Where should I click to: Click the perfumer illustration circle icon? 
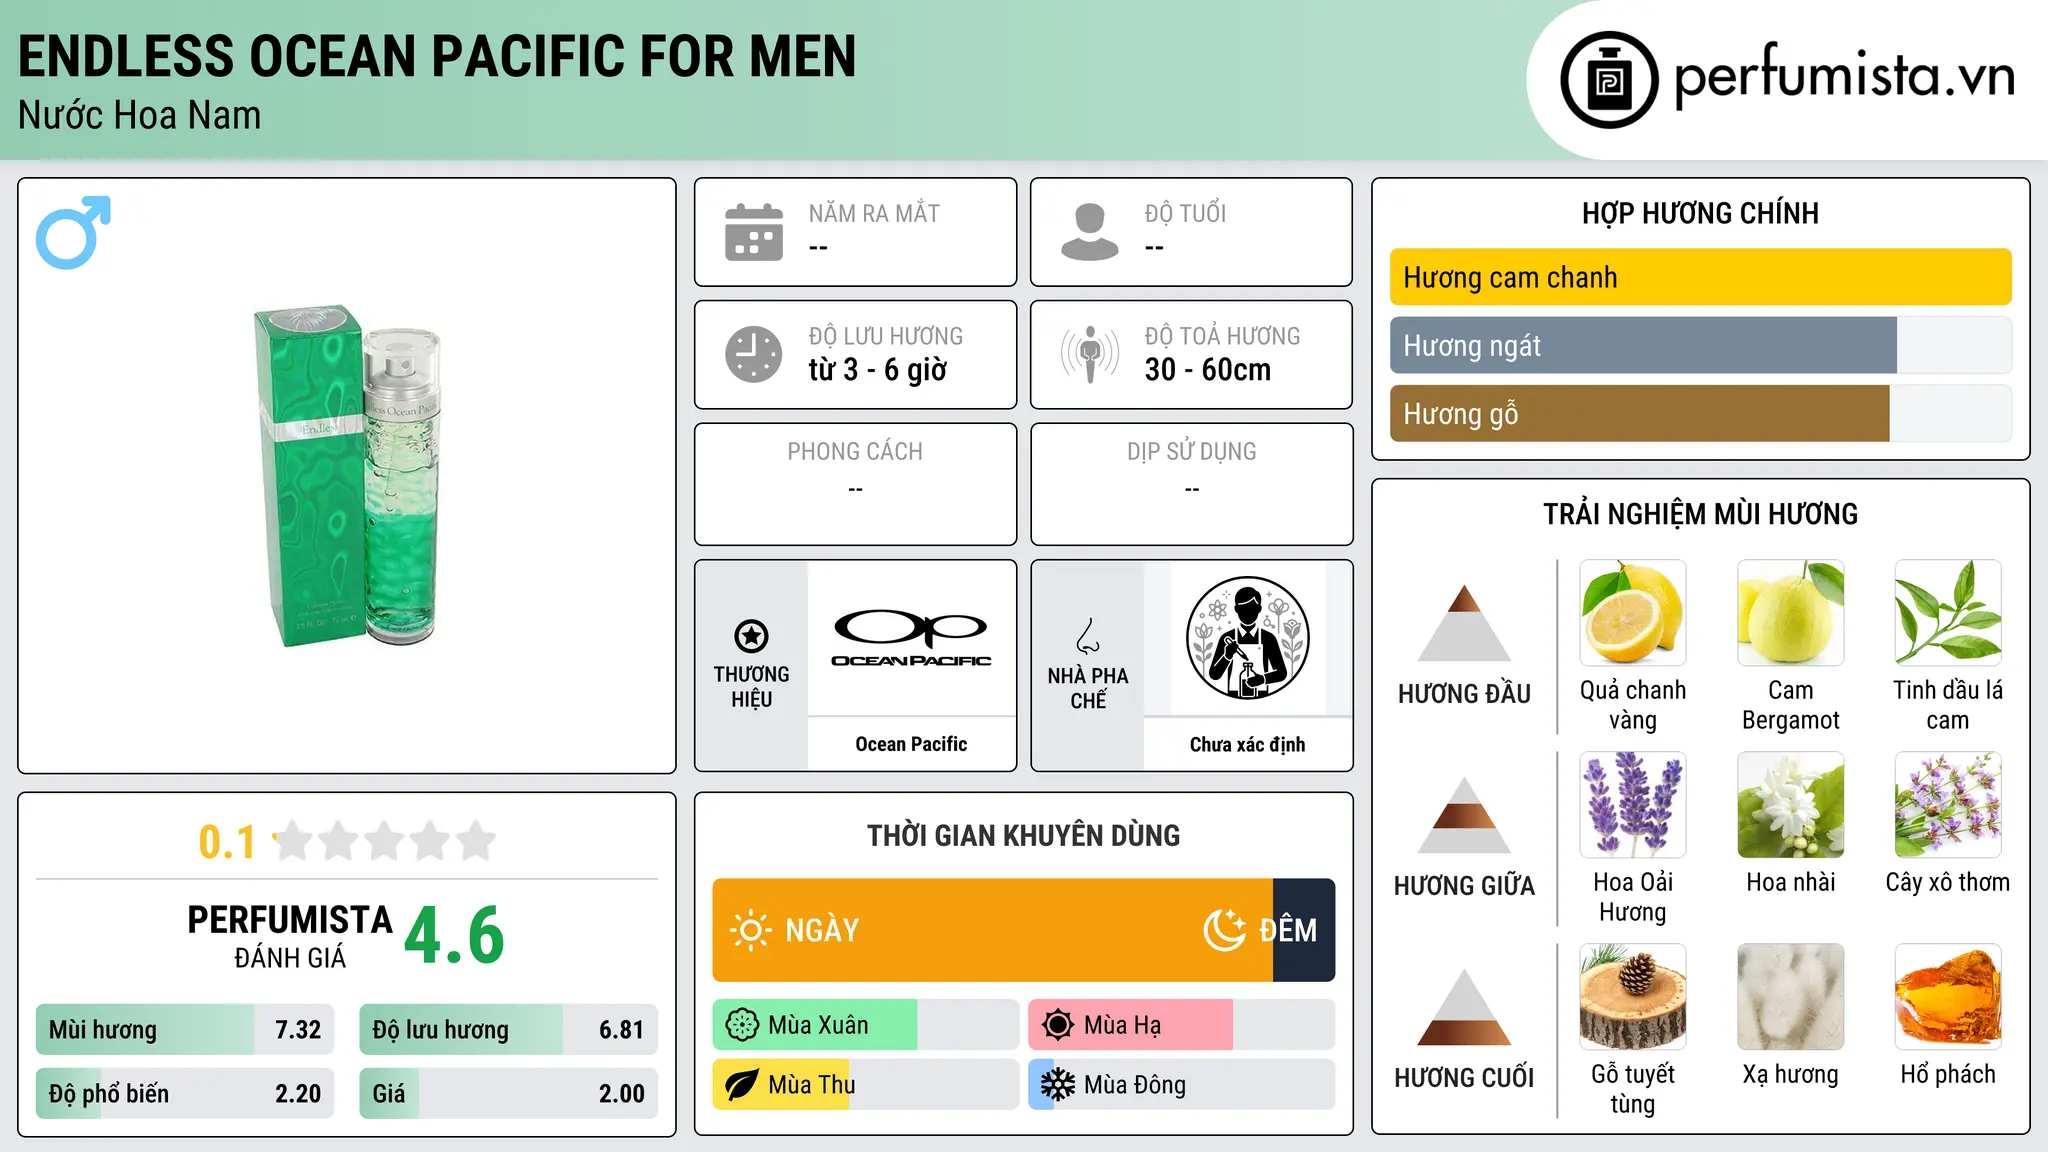coord(1247,638)
